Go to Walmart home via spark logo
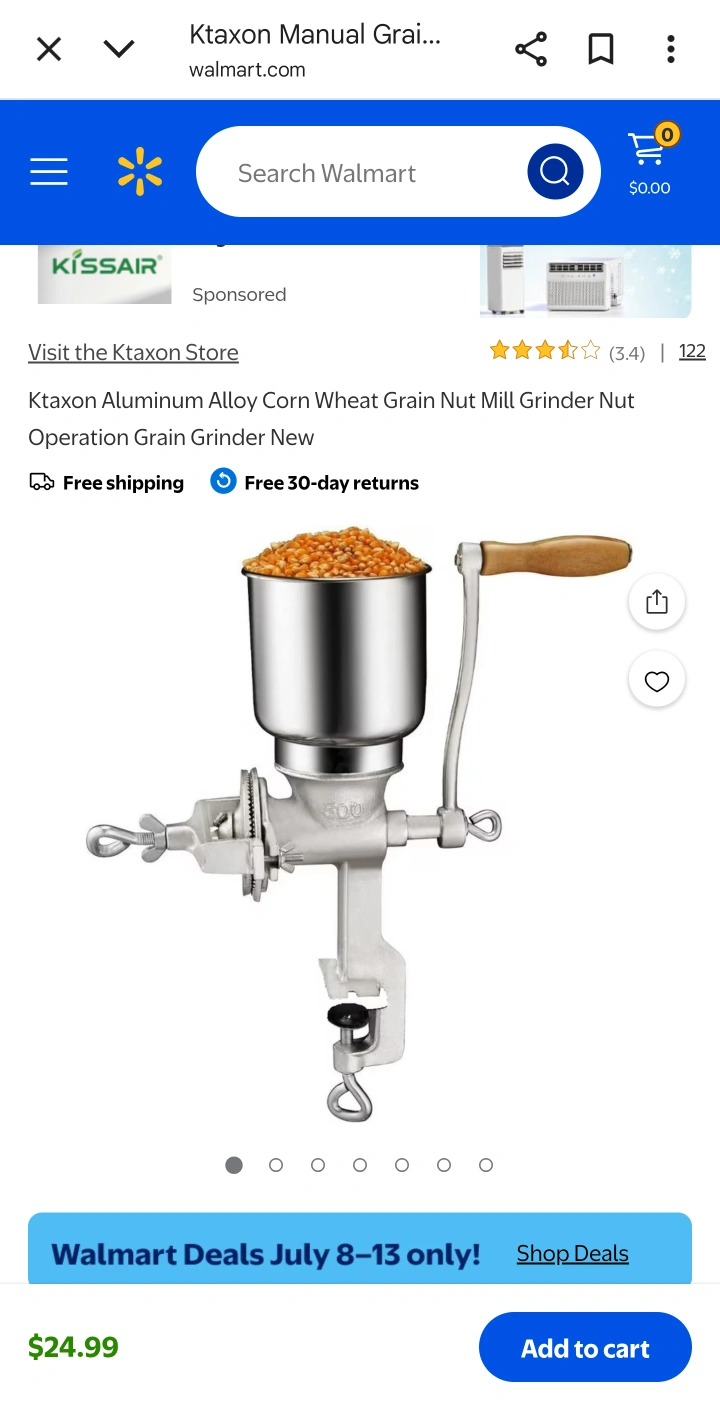720x1410 pixels. pos(140,172)
